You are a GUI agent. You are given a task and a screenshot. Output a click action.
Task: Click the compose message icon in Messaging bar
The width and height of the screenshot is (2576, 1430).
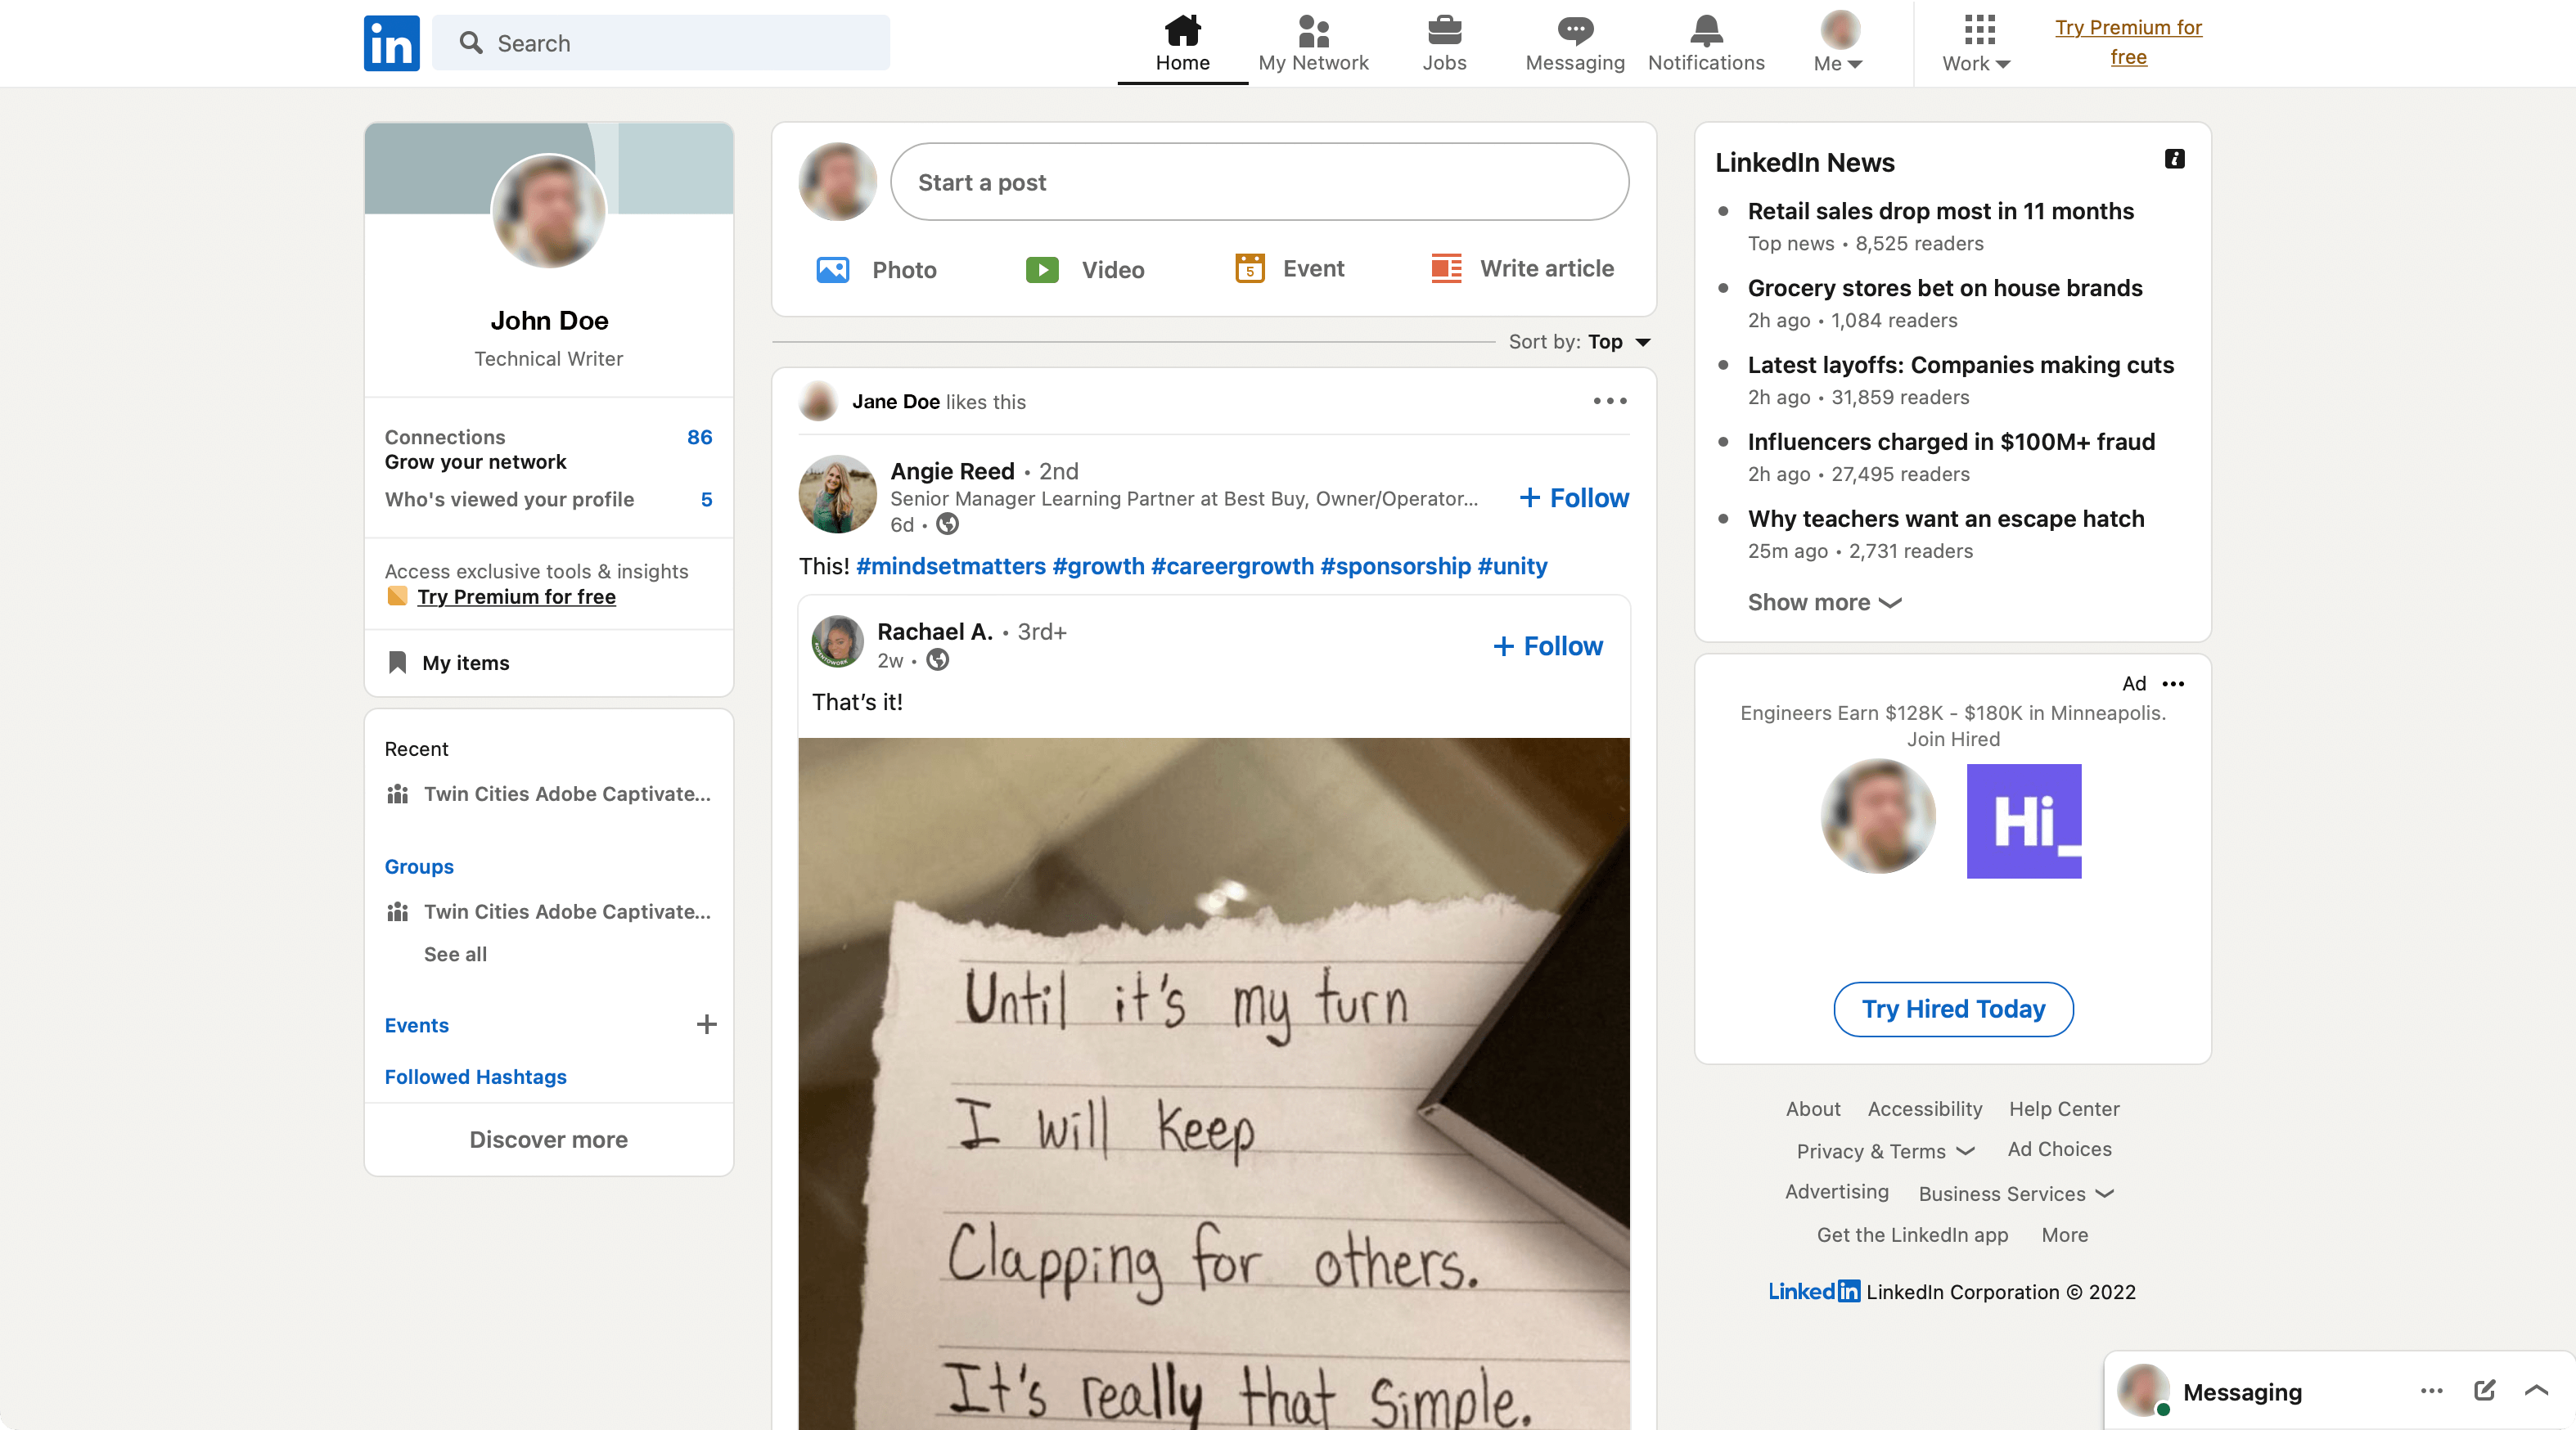(2484, 1390)
